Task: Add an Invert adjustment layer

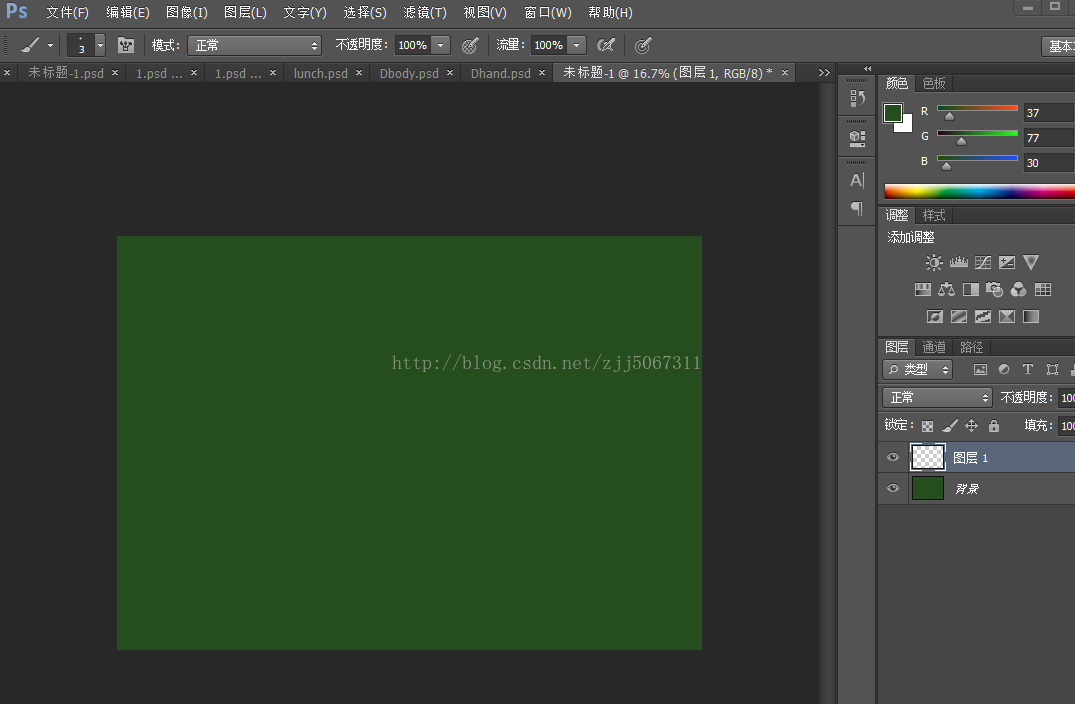Action: (x=934, y=317)
